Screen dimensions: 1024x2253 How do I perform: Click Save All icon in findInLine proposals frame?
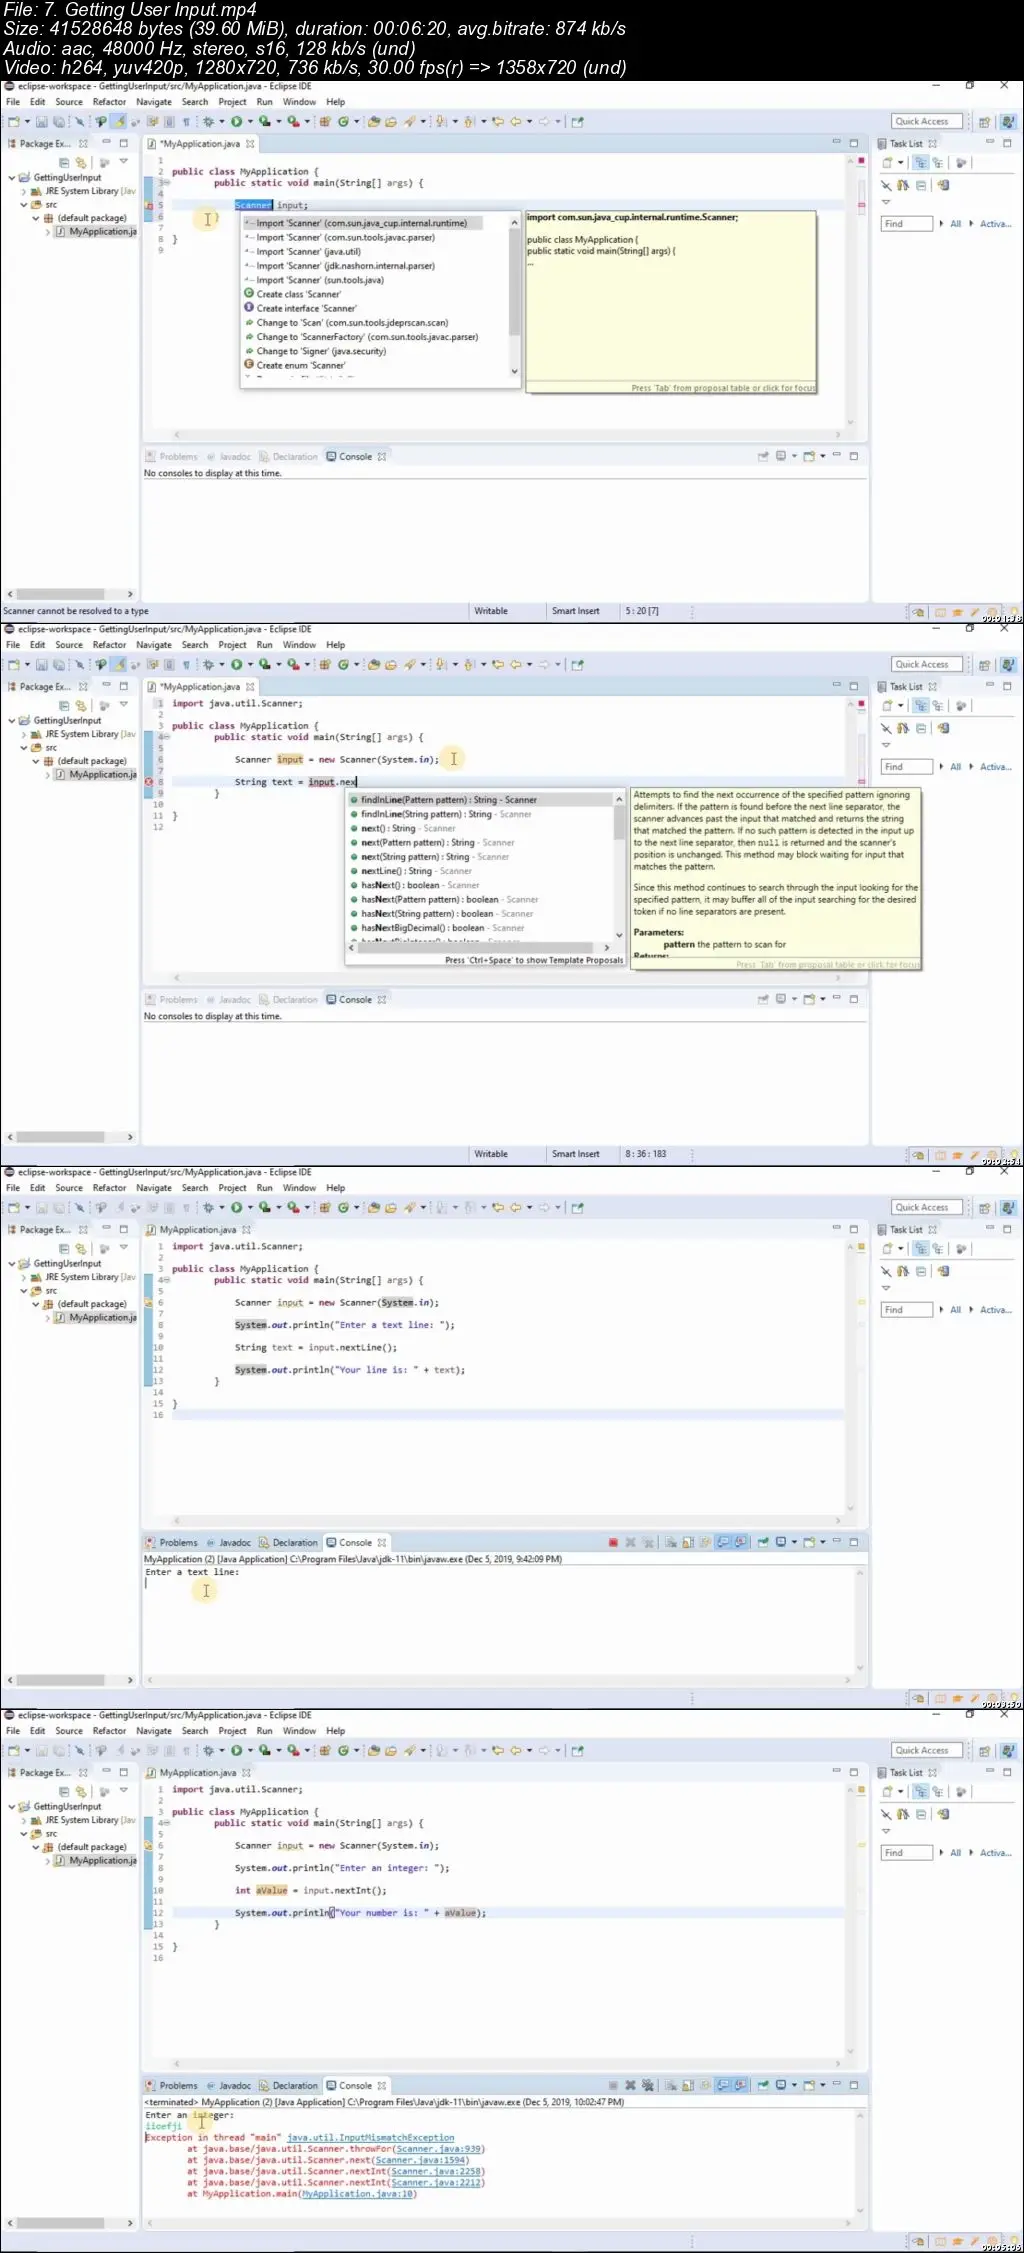point(59,665)
